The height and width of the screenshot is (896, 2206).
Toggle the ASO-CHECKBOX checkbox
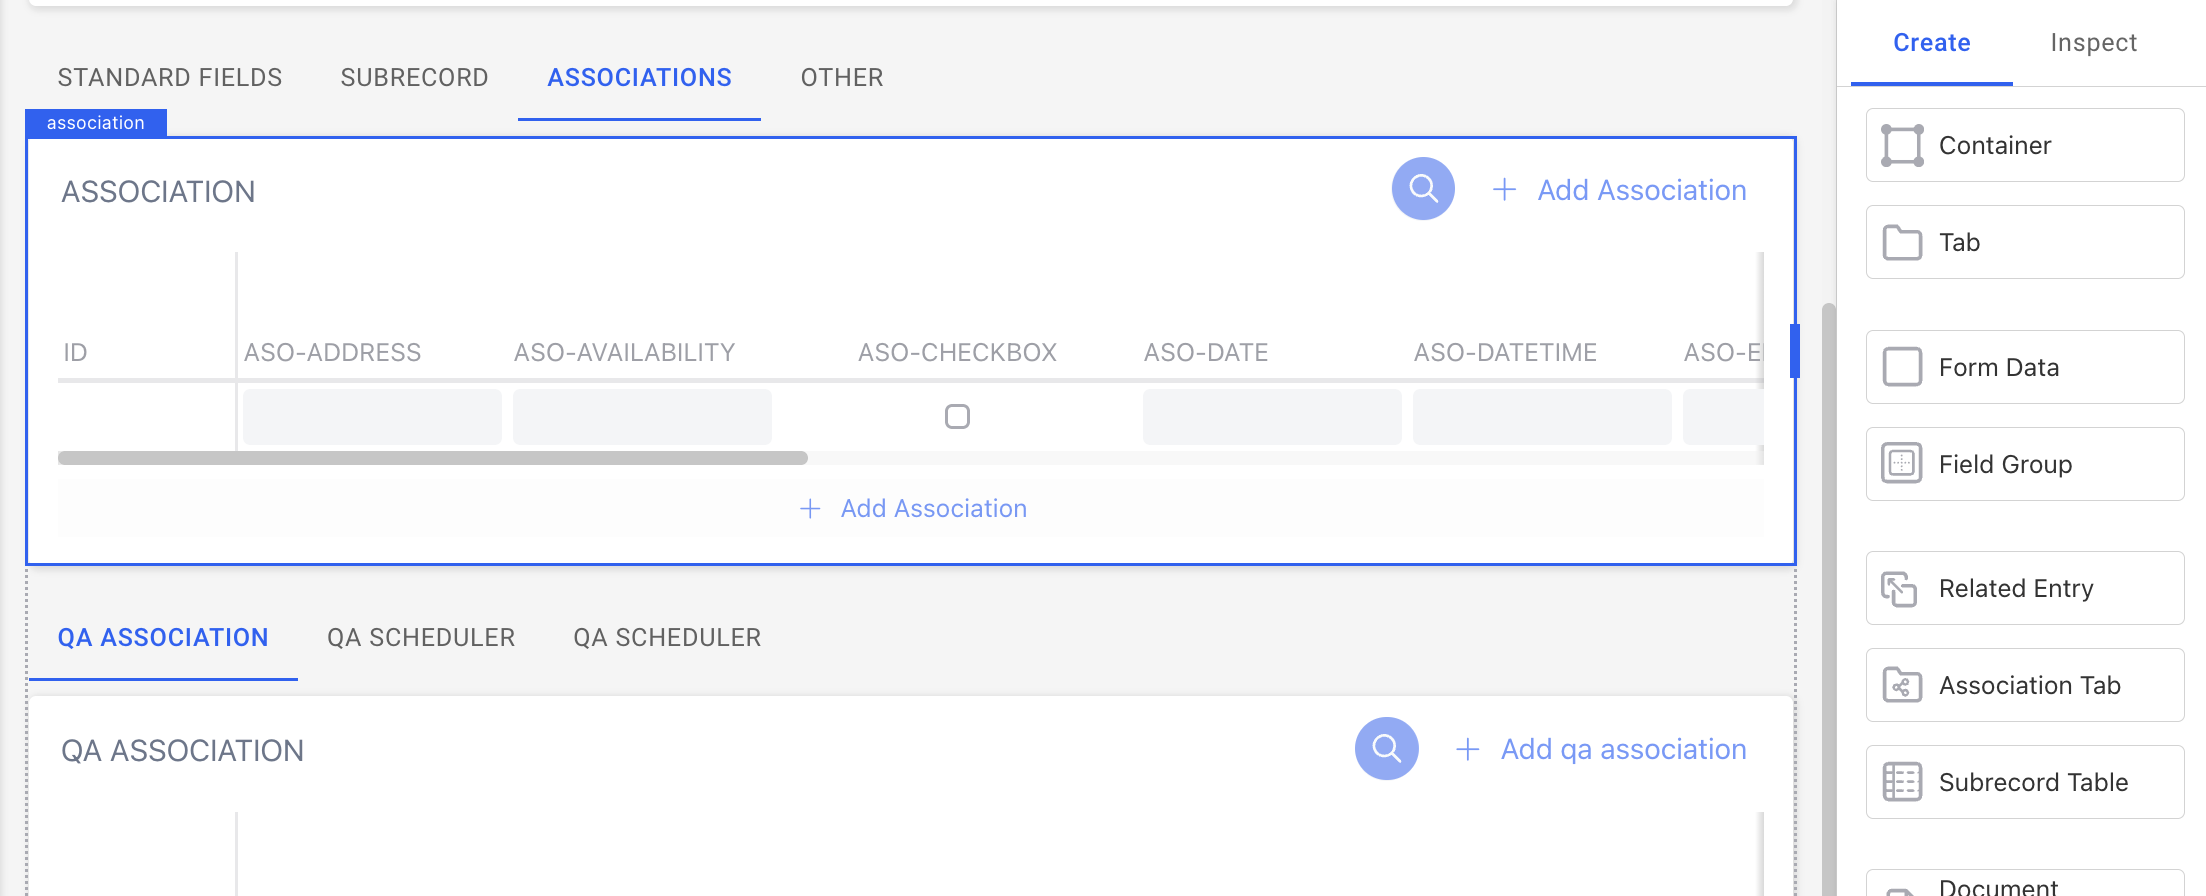(957, 416)
